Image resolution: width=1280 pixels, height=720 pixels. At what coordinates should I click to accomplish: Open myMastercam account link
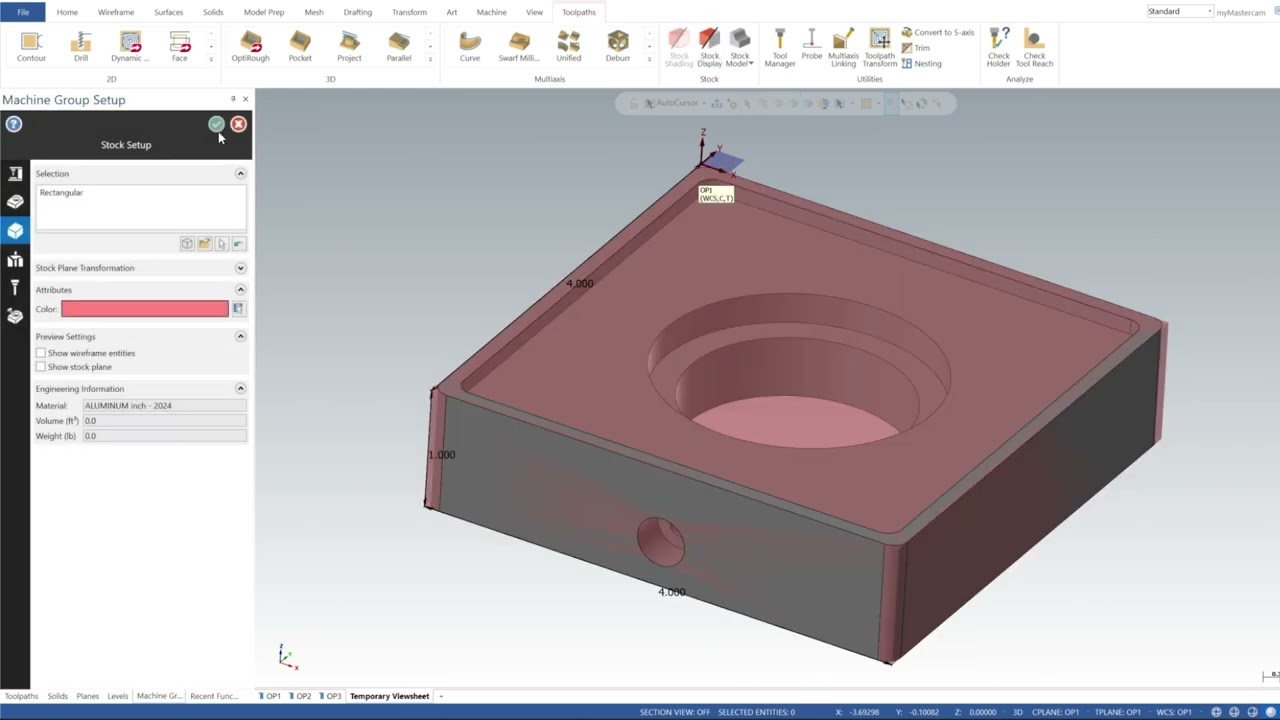(x=1241, y=12)
